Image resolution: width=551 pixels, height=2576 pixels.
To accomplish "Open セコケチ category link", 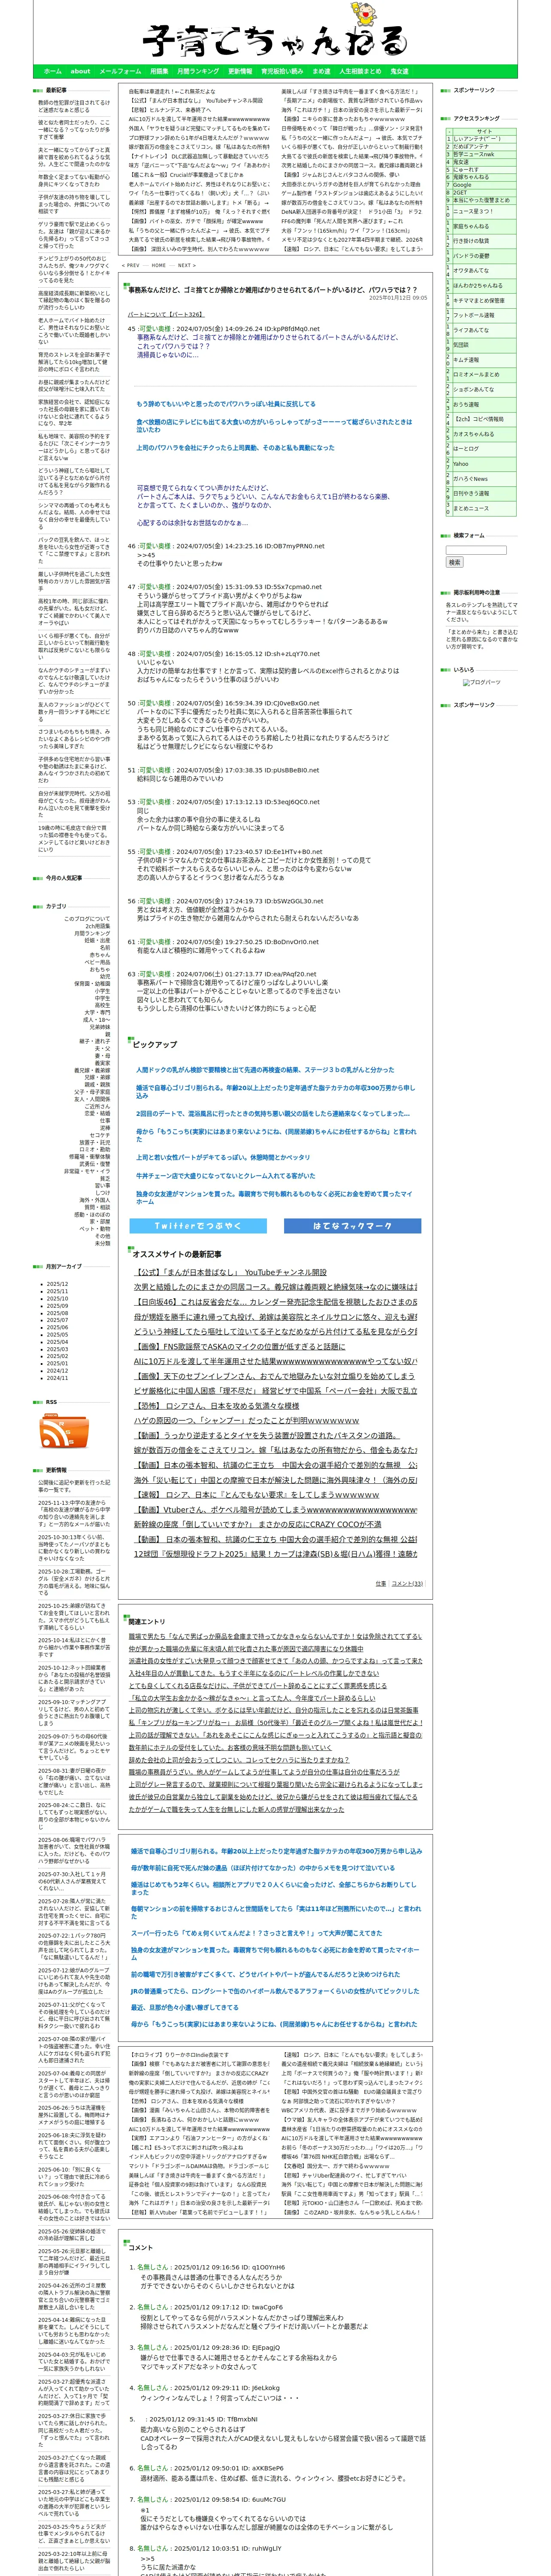I will coord(100,1135).
